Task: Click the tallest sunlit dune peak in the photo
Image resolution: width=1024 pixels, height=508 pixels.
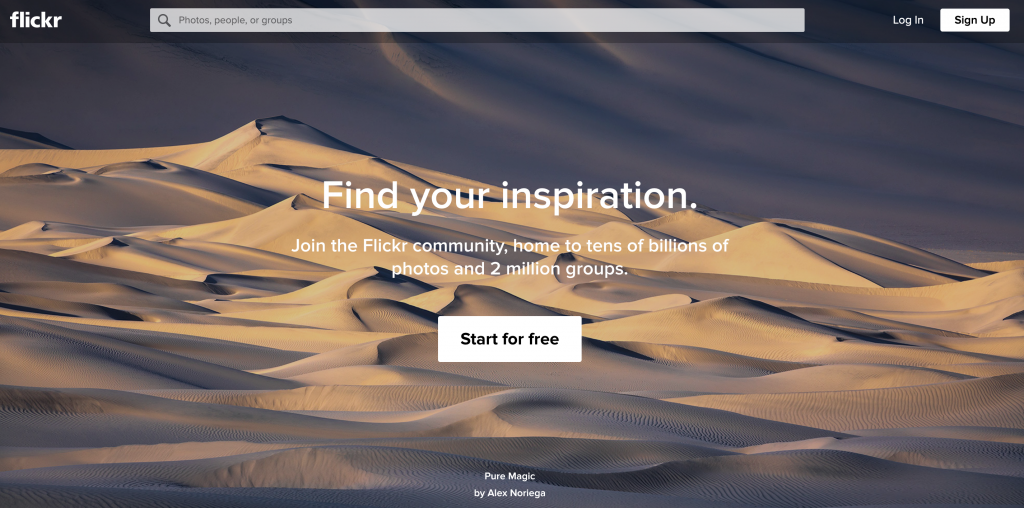Action: (280, 122)
